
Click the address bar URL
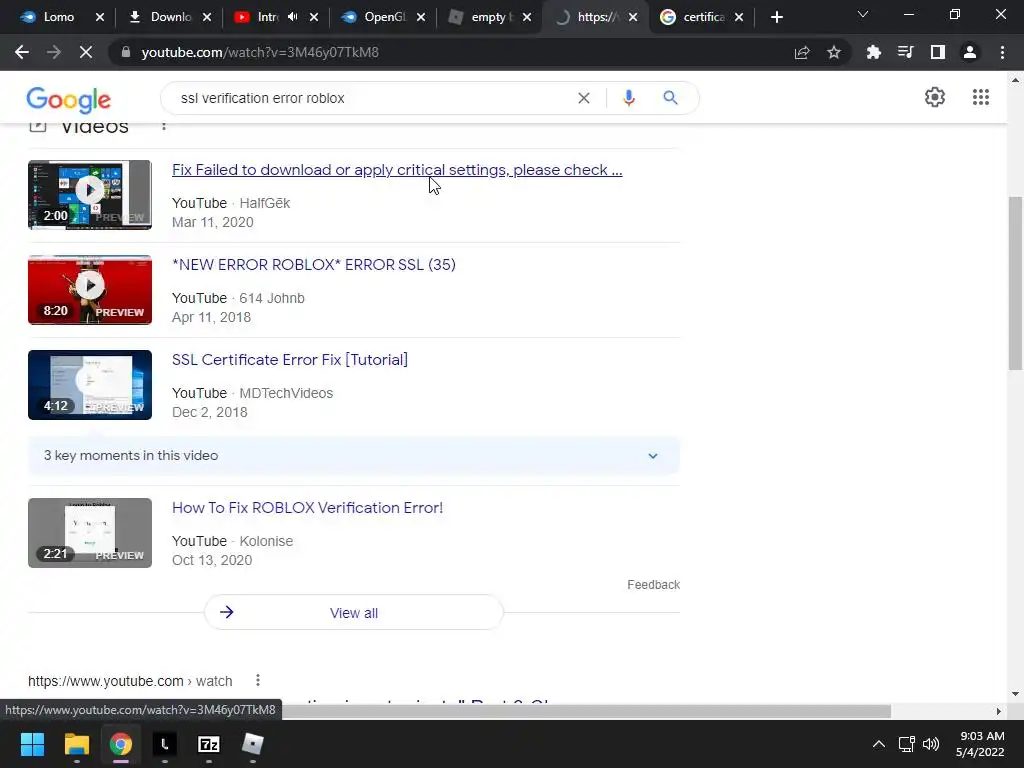(x=260, y=52)
